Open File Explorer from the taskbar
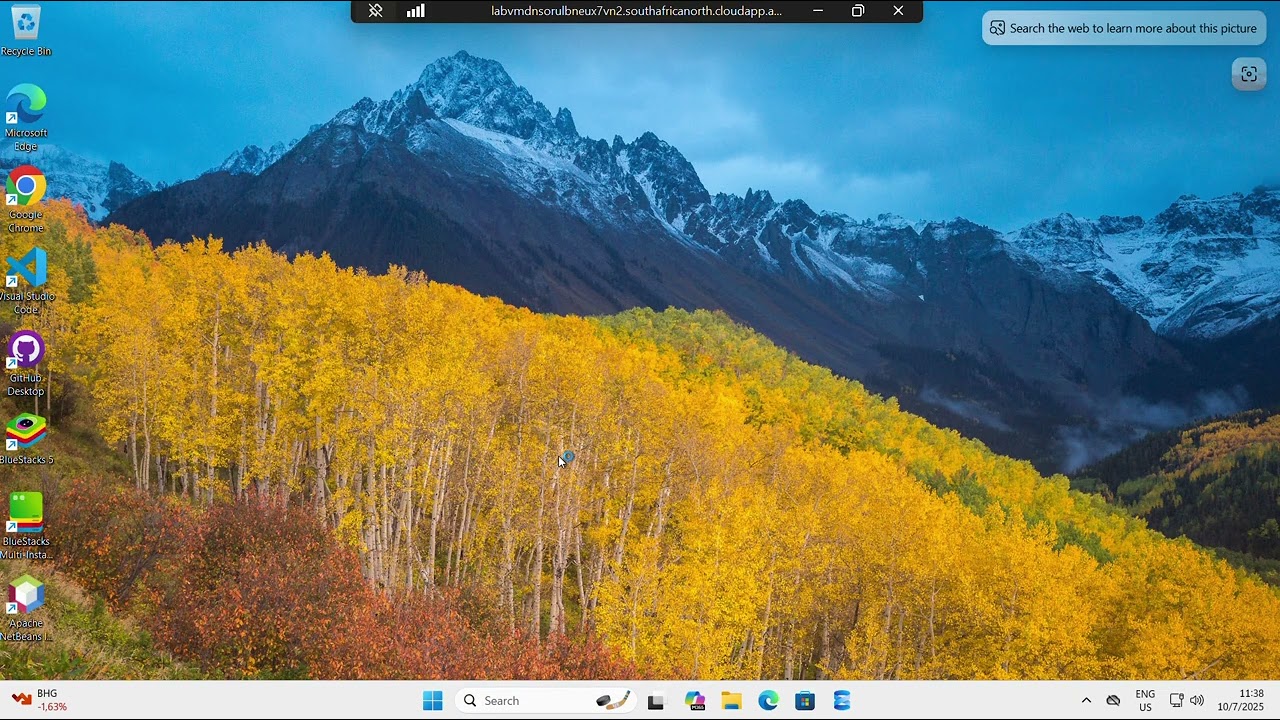Viewport: 1280px width, 720px height. click(x=732, y=701)
